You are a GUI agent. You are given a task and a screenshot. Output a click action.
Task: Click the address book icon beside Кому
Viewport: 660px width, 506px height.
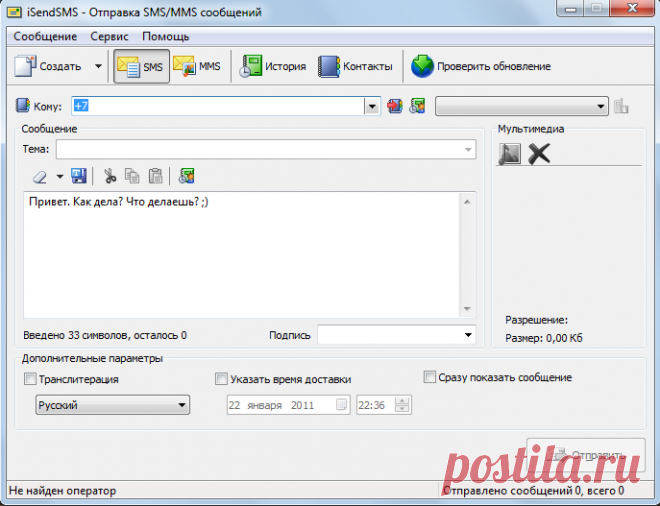coord(23,105)
